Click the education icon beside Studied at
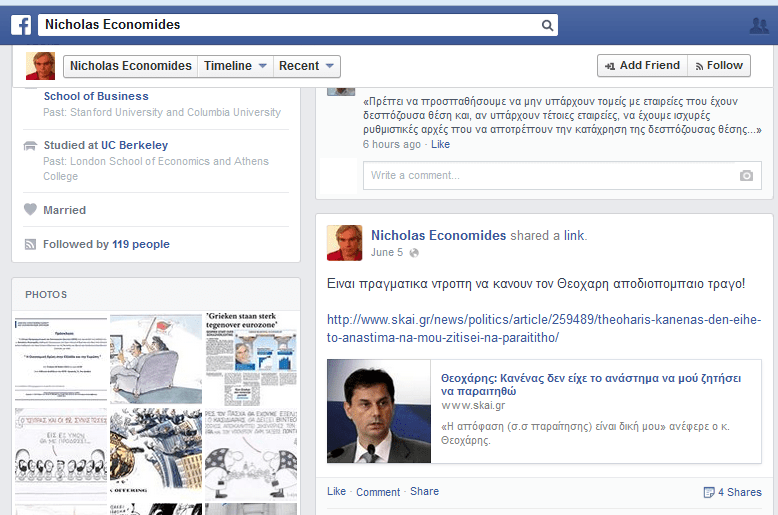 [30, 145]
